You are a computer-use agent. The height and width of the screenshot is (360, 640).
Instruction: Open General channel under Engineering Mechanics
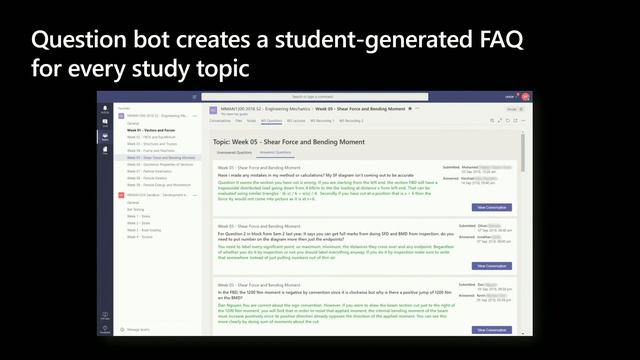(133, 123)
